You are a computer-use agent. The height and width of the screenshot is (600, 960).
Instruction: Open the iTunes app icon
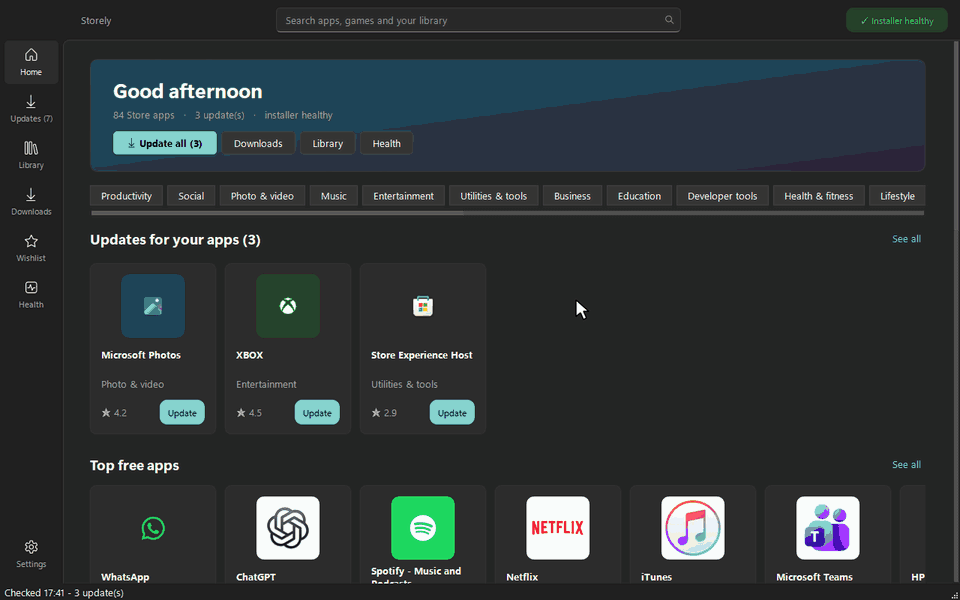click(693, 528)
